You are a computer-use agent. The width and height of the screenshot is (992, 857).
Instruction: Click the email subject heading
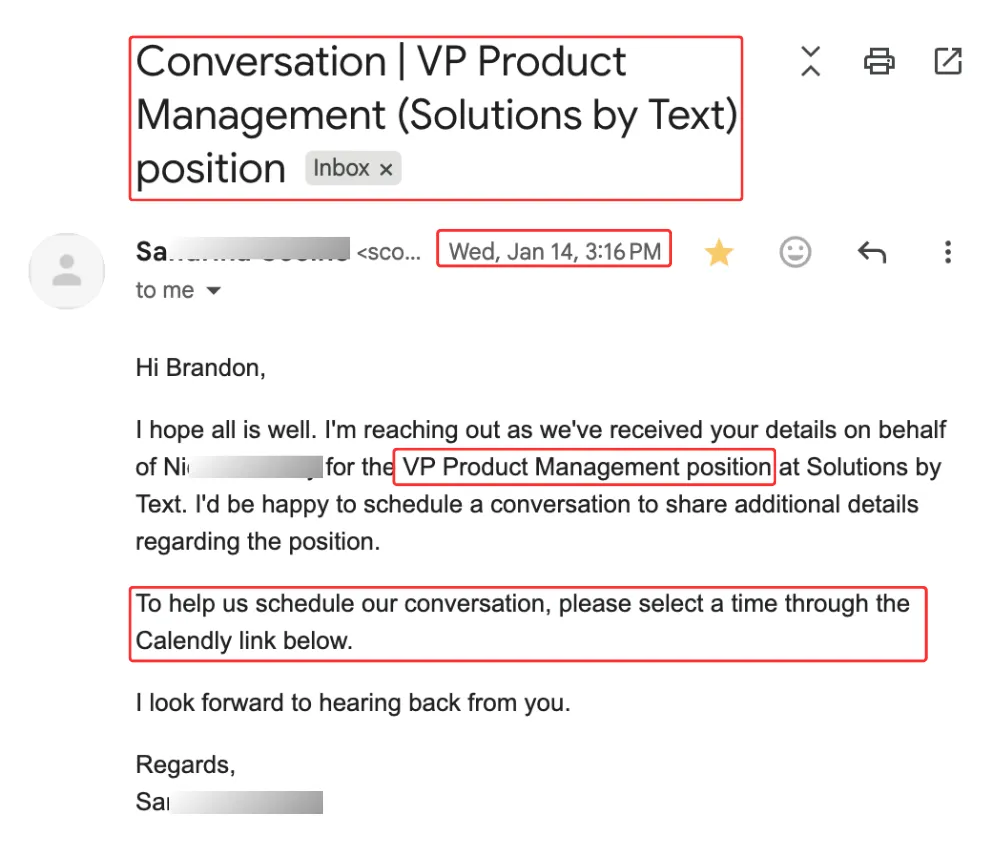click(435, 115)
